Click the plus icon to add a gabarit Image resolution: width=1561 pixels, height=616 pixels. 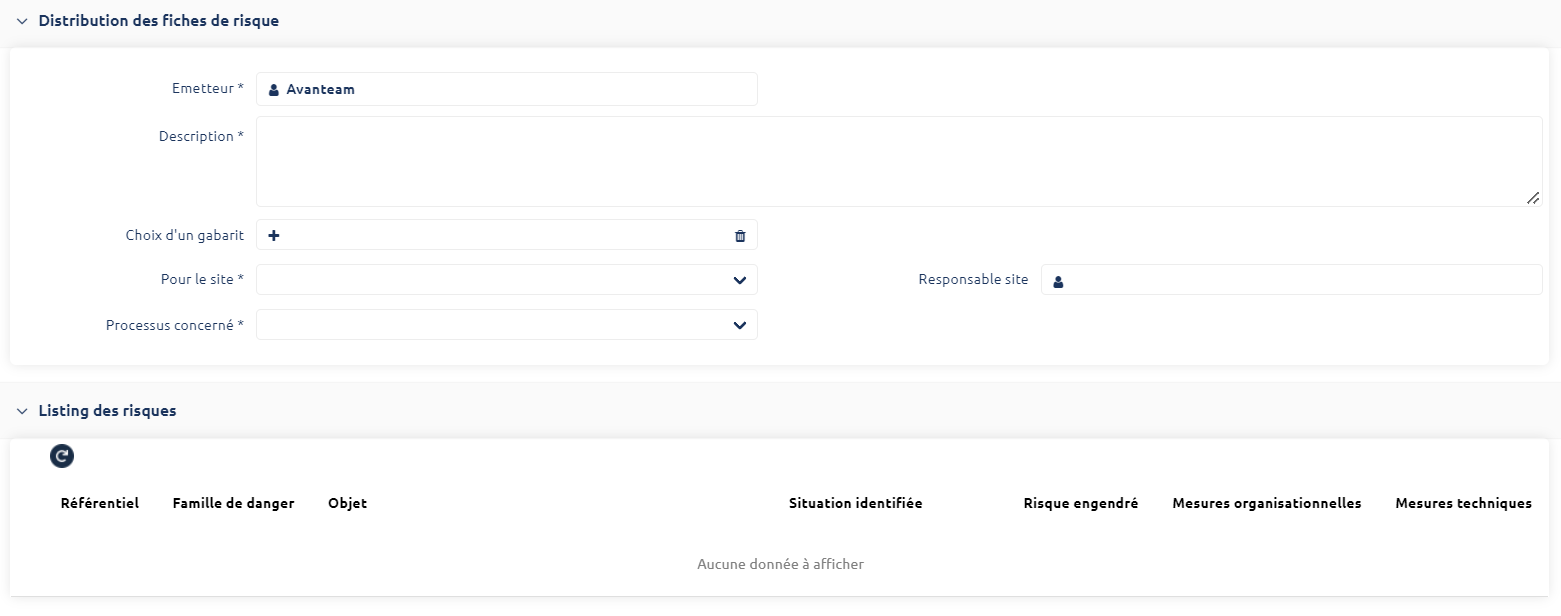(273, 235)
